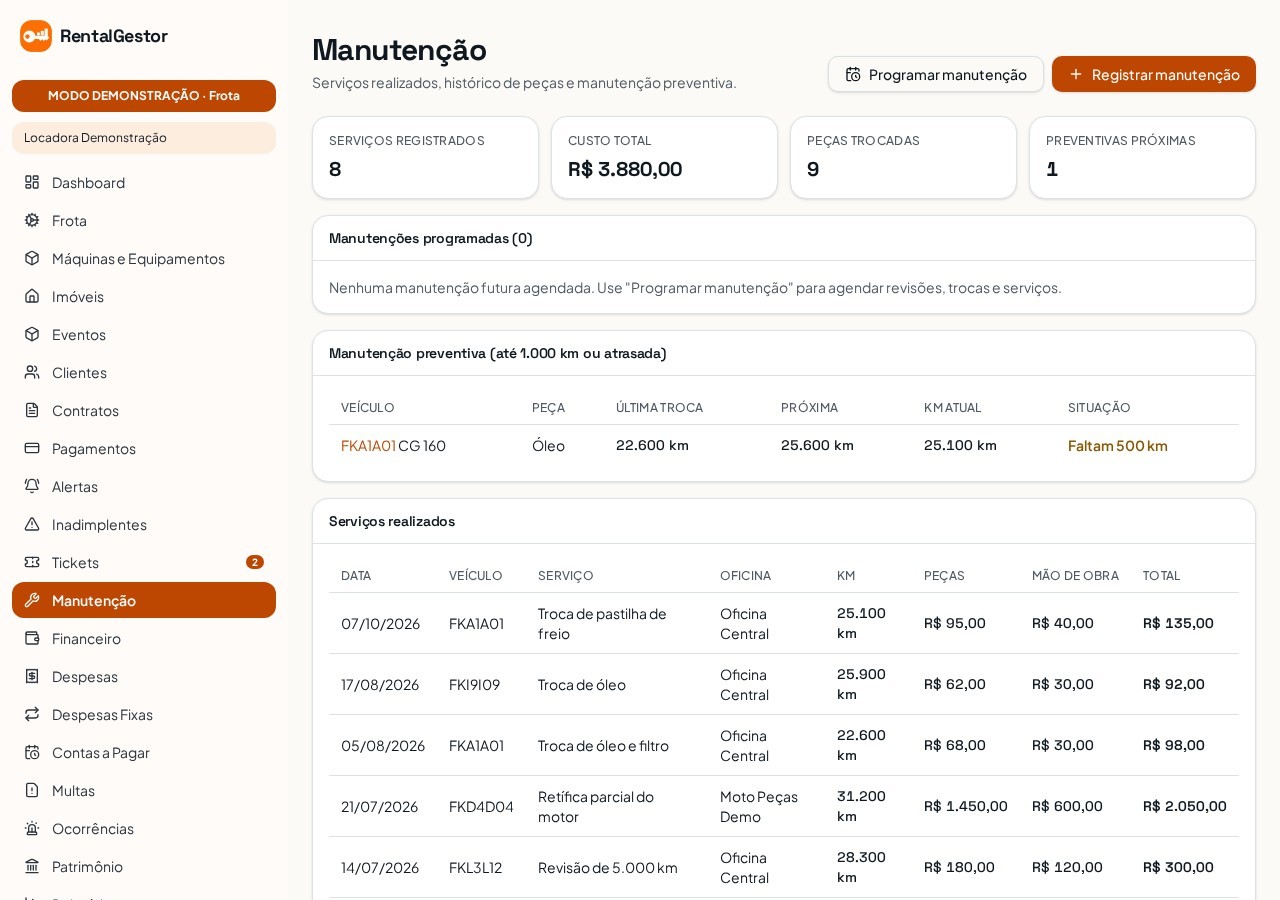The image size is (1280, 900).
Task: Go to Contas a Pagar
Action: [144, 752]
